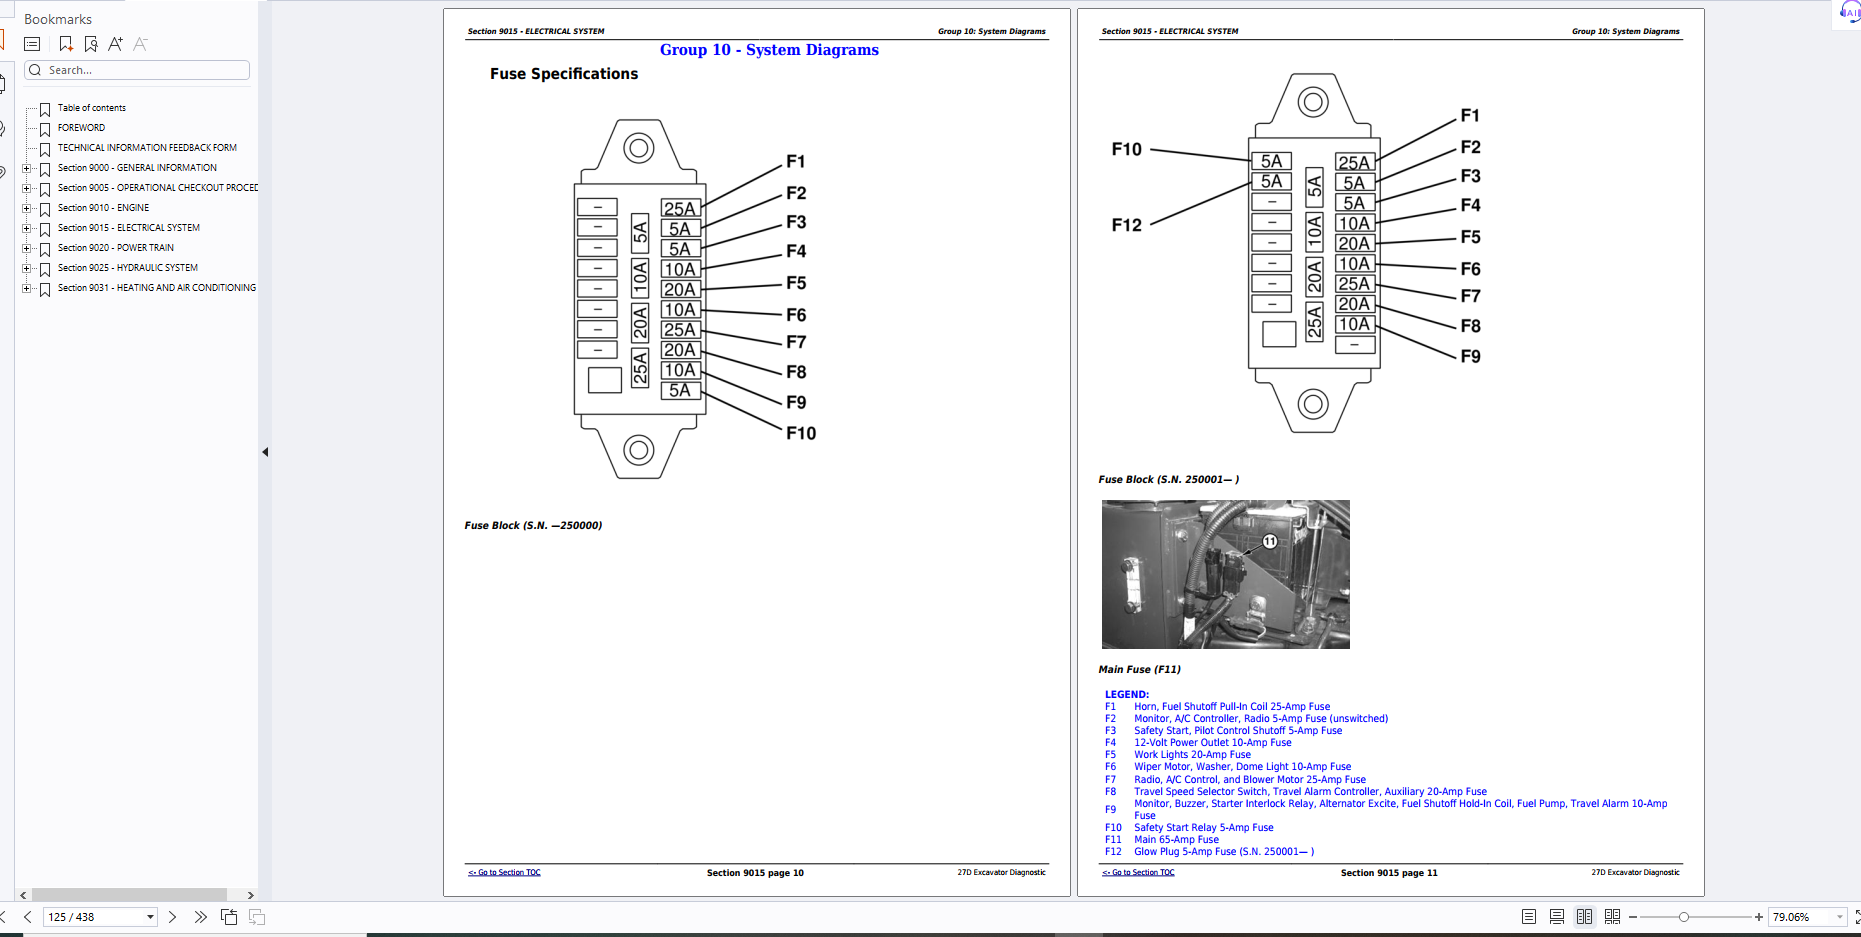
Task: Click the Main Fuse (F11) photo
Action: 1226,575
